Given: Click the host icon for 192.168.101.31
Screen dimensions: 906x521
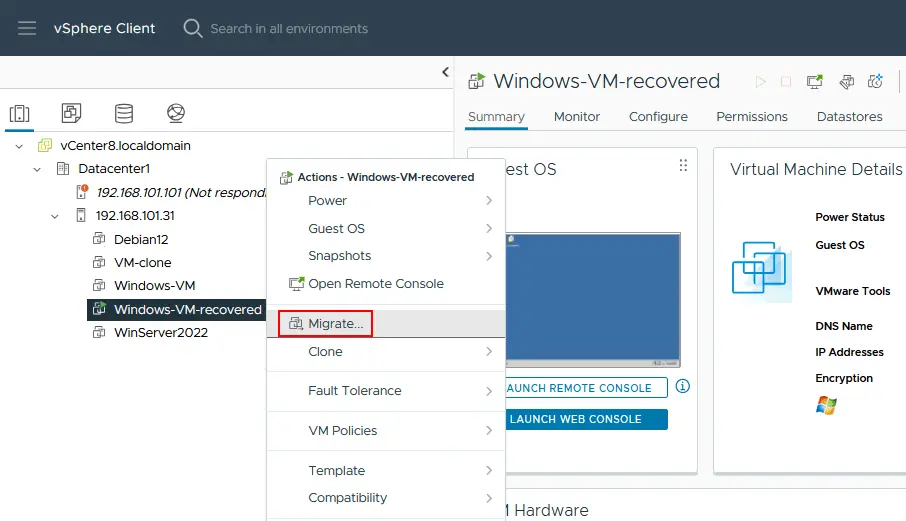Looking at the screenshot, I should [x=81, y=215].
